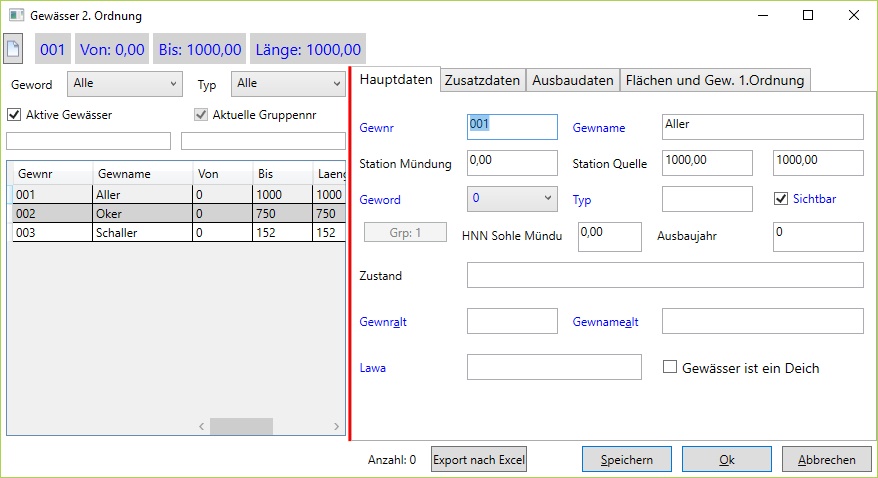The width and height of the screenshot is (878, 478).
Task: Click the Speichern button
Action: [627, 460]
